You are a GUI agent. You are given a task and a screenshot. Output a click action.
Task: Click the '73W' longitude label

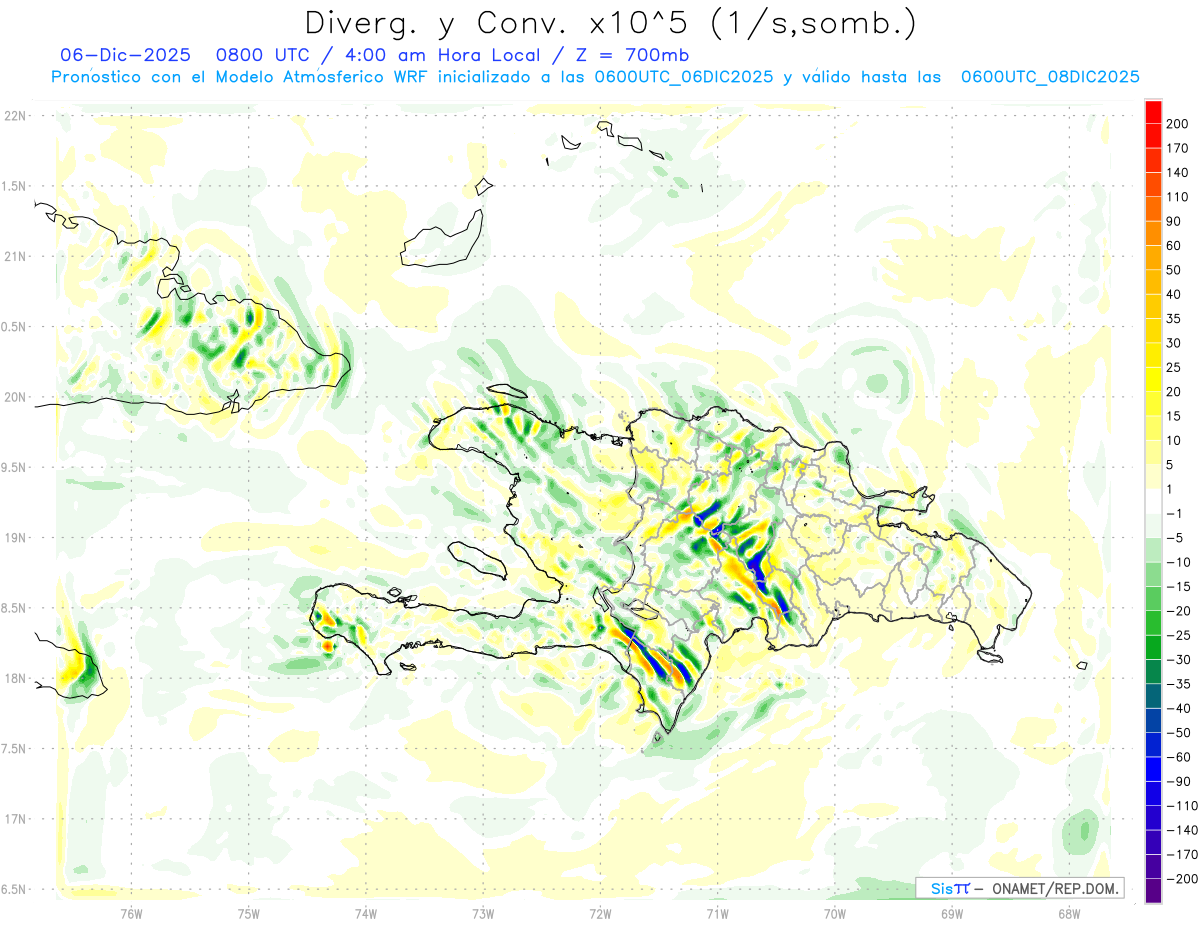click(483, 915)
